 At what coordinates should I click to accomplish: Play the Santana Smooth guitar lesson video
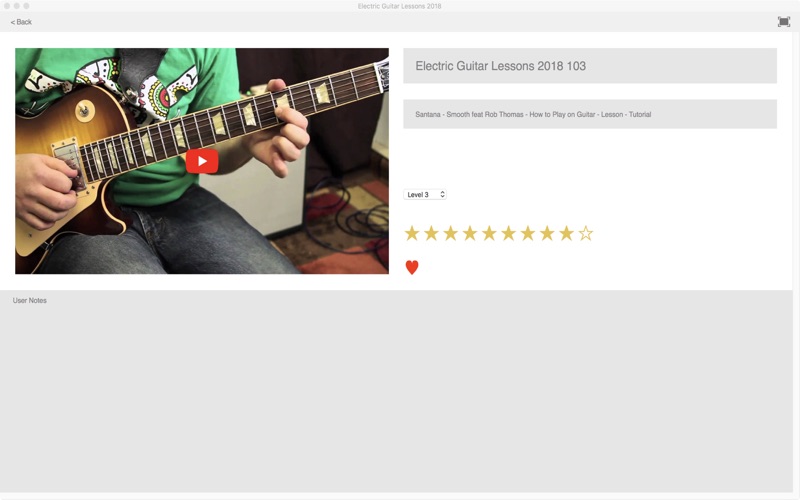click(202, 161)
